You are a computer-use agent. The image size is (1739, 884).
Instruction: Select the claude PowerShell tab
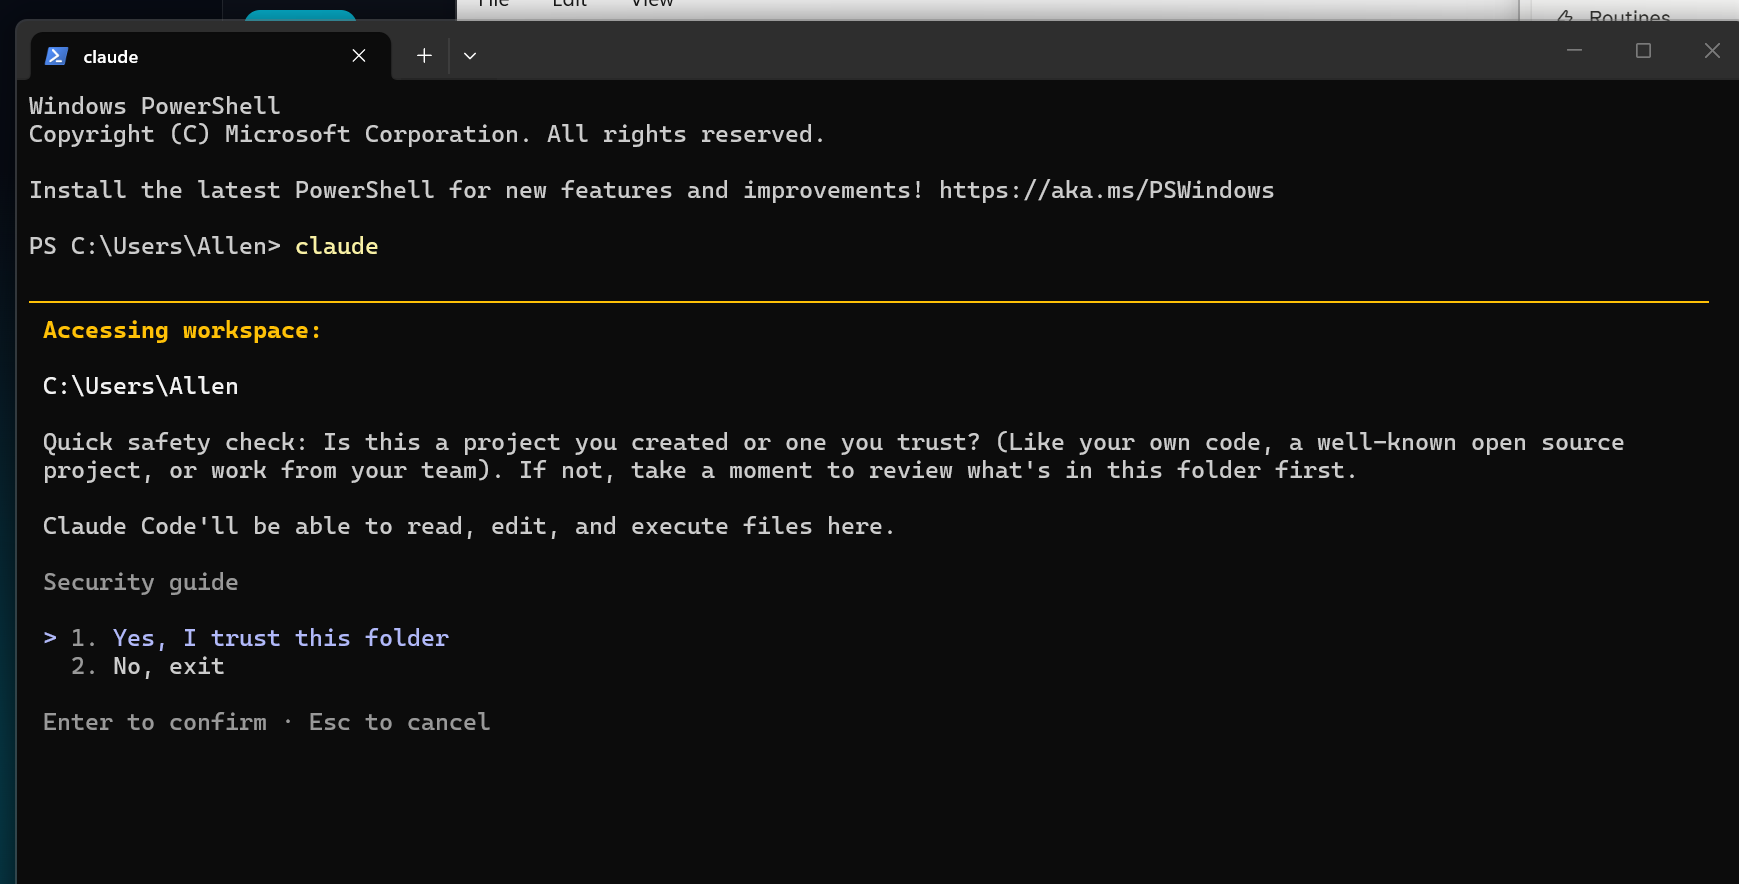pos(210,56)
